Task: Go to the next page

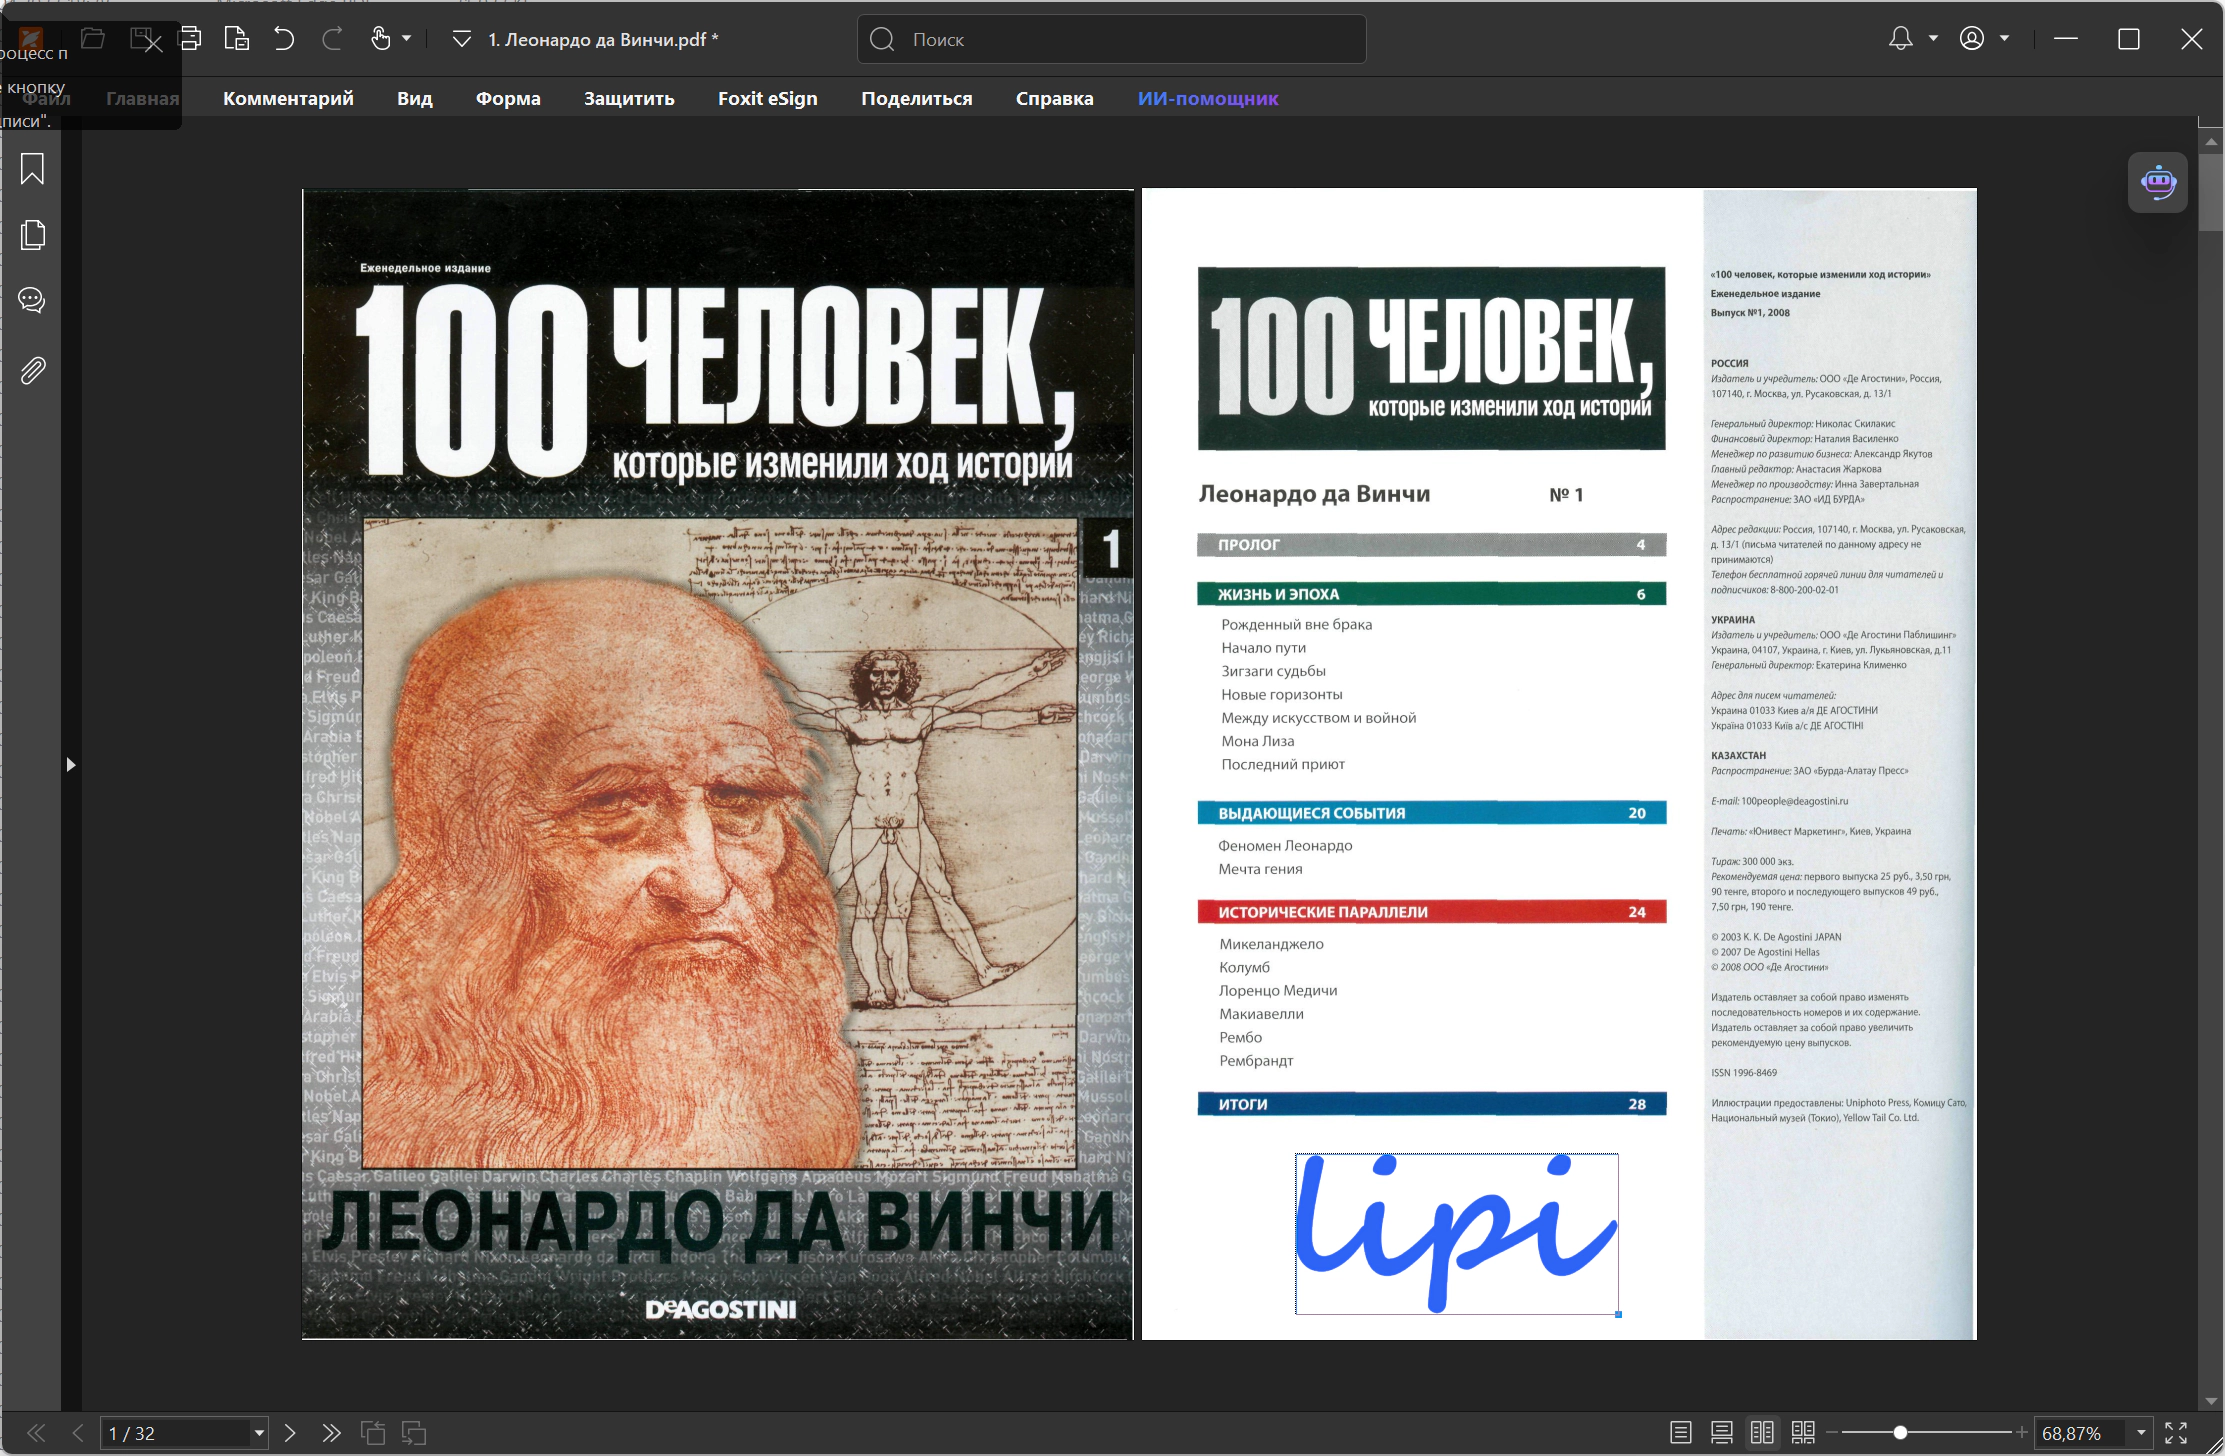Action: coord(290,1433)
